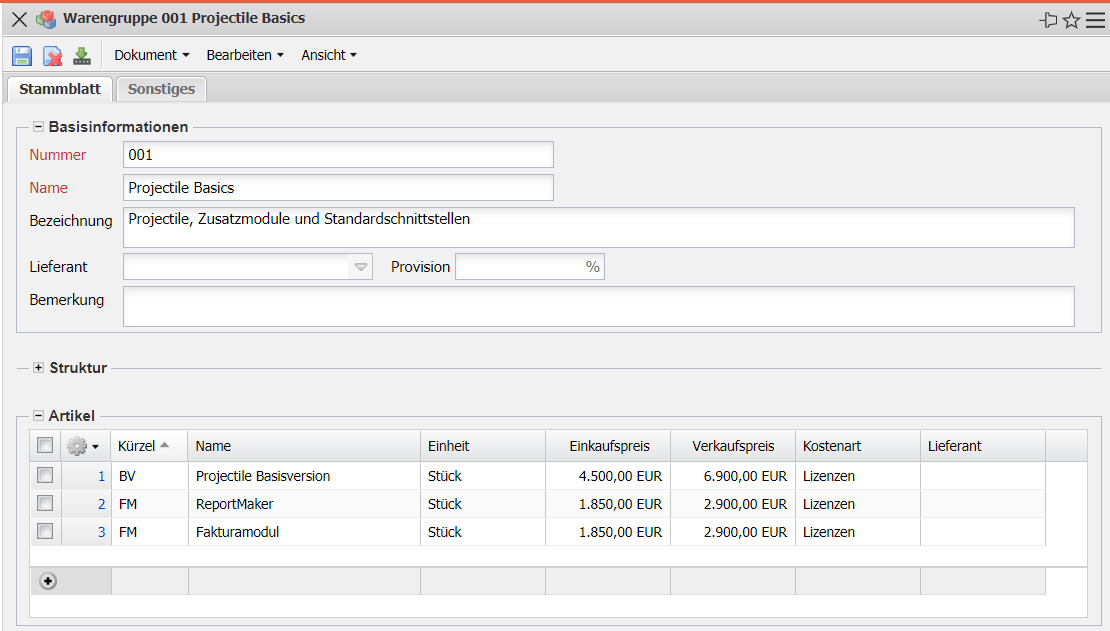This screenshot has width=1110, height=631.
Task: Open the Ansicht menu
Action: click(328, 56)
